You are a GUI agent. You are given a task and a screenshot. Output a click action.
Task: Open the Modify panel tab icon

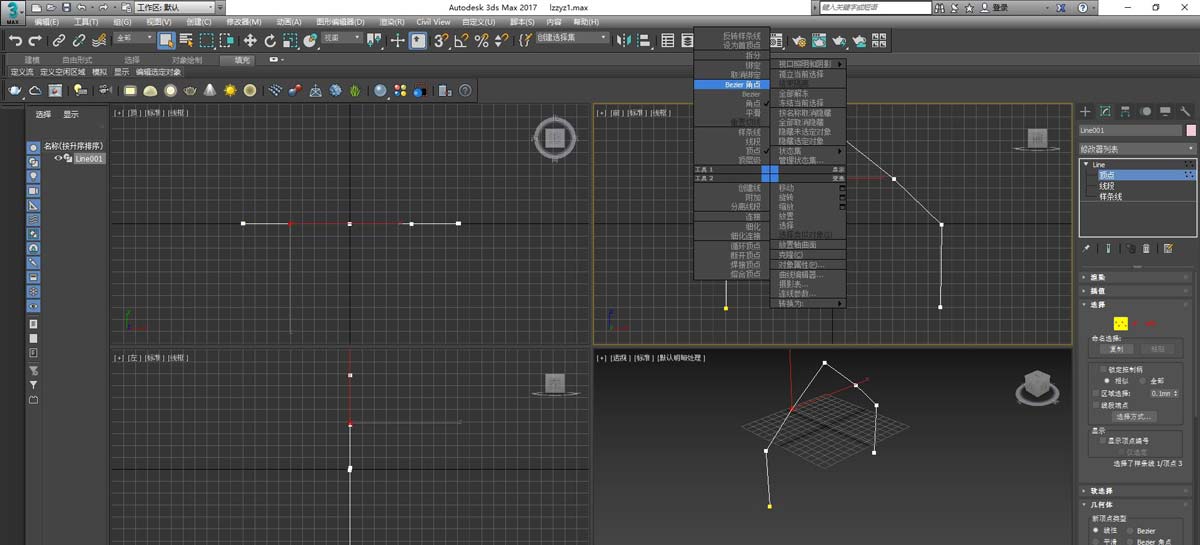1106,111
